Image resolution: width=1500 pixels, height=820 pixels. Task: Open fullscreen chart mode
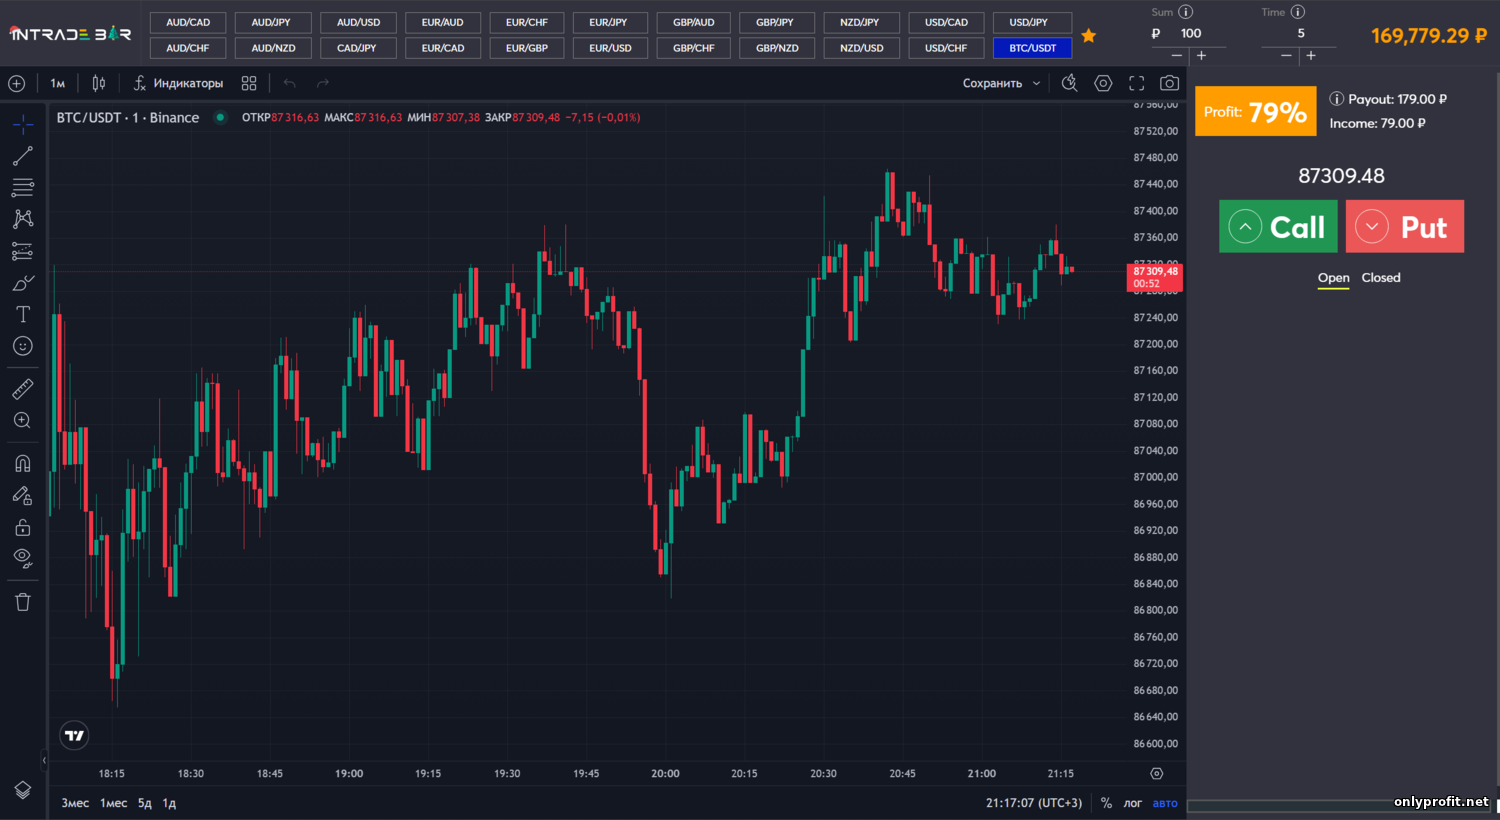pos(1136,83)
